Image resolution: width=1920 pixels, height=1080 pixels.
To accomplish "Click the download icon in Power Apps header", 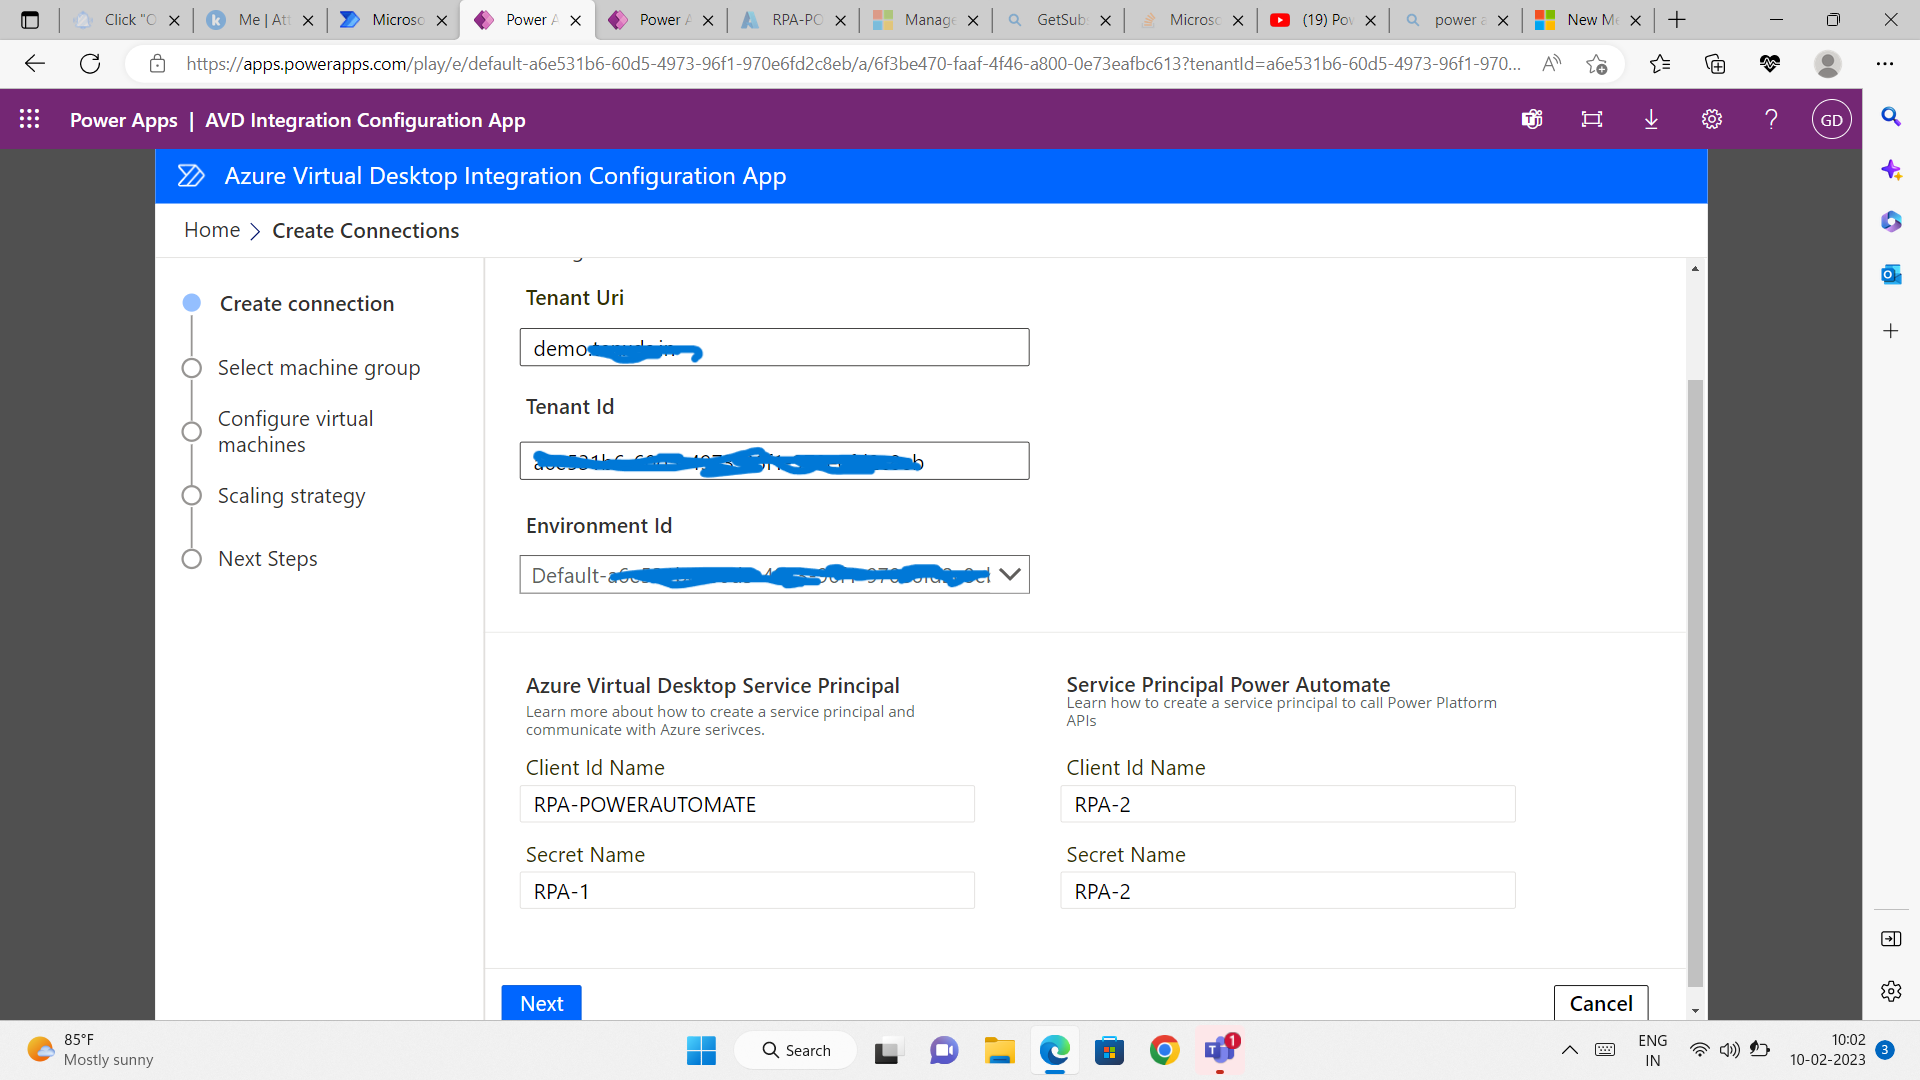I will coord(1651,119).
